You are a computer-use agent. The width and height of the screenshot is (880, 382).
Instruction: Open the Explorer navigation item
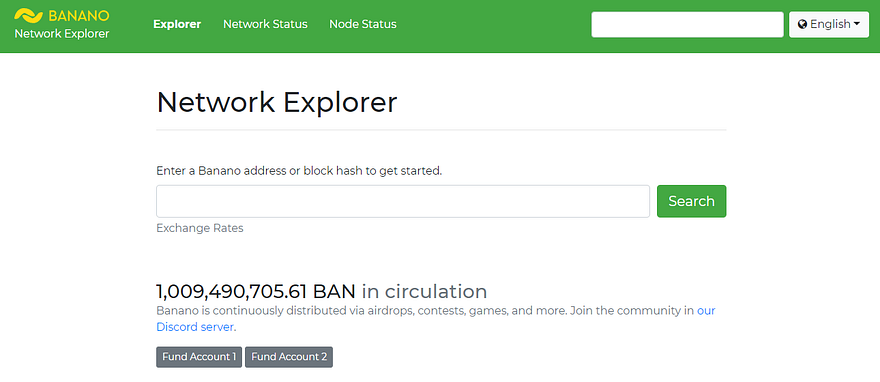(177, 24)
